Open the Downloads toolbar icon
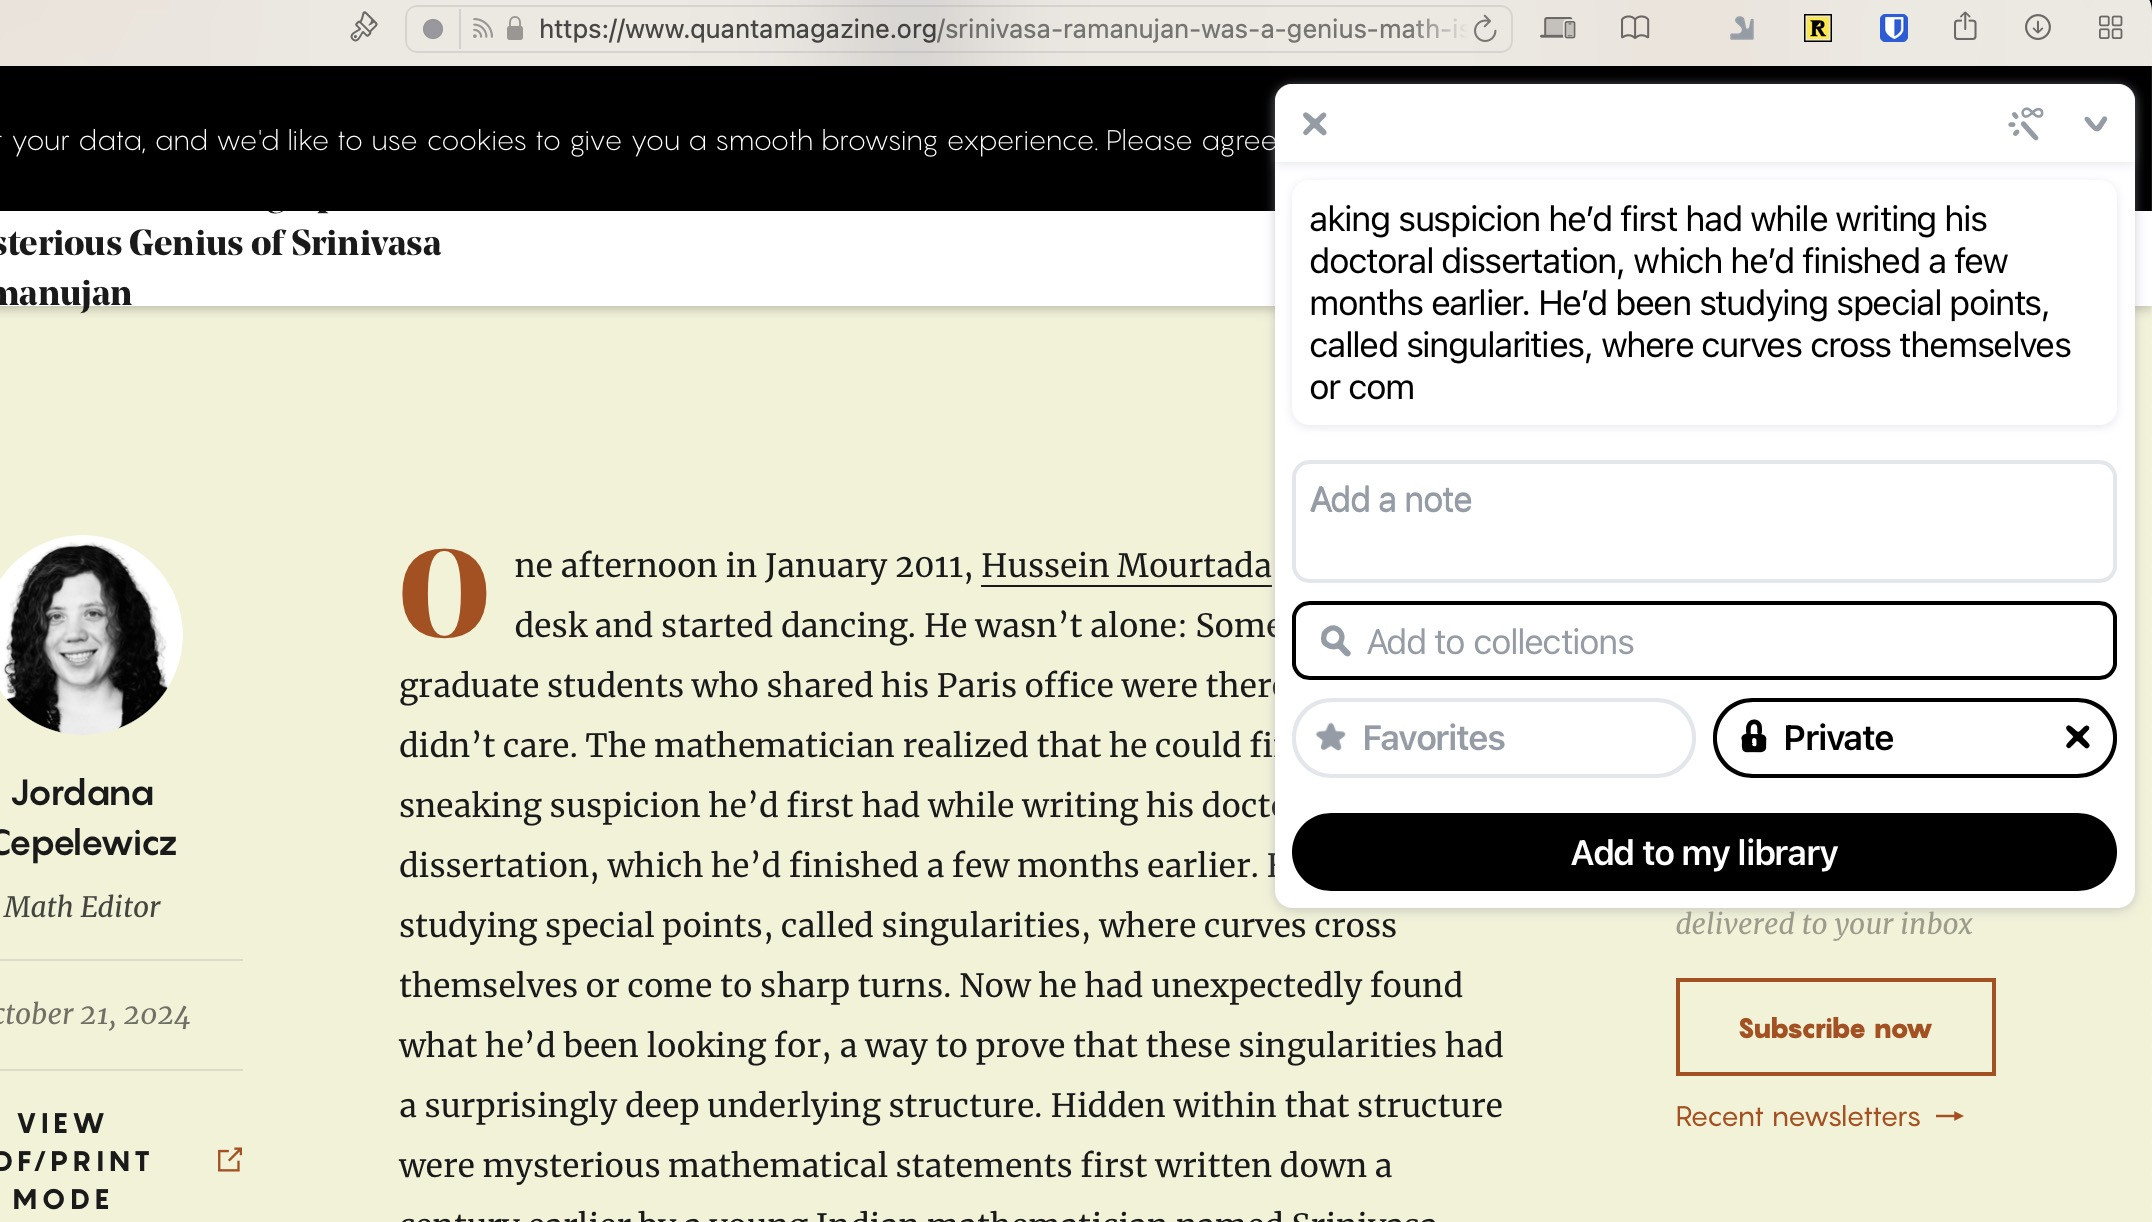 coord(2037,28)
